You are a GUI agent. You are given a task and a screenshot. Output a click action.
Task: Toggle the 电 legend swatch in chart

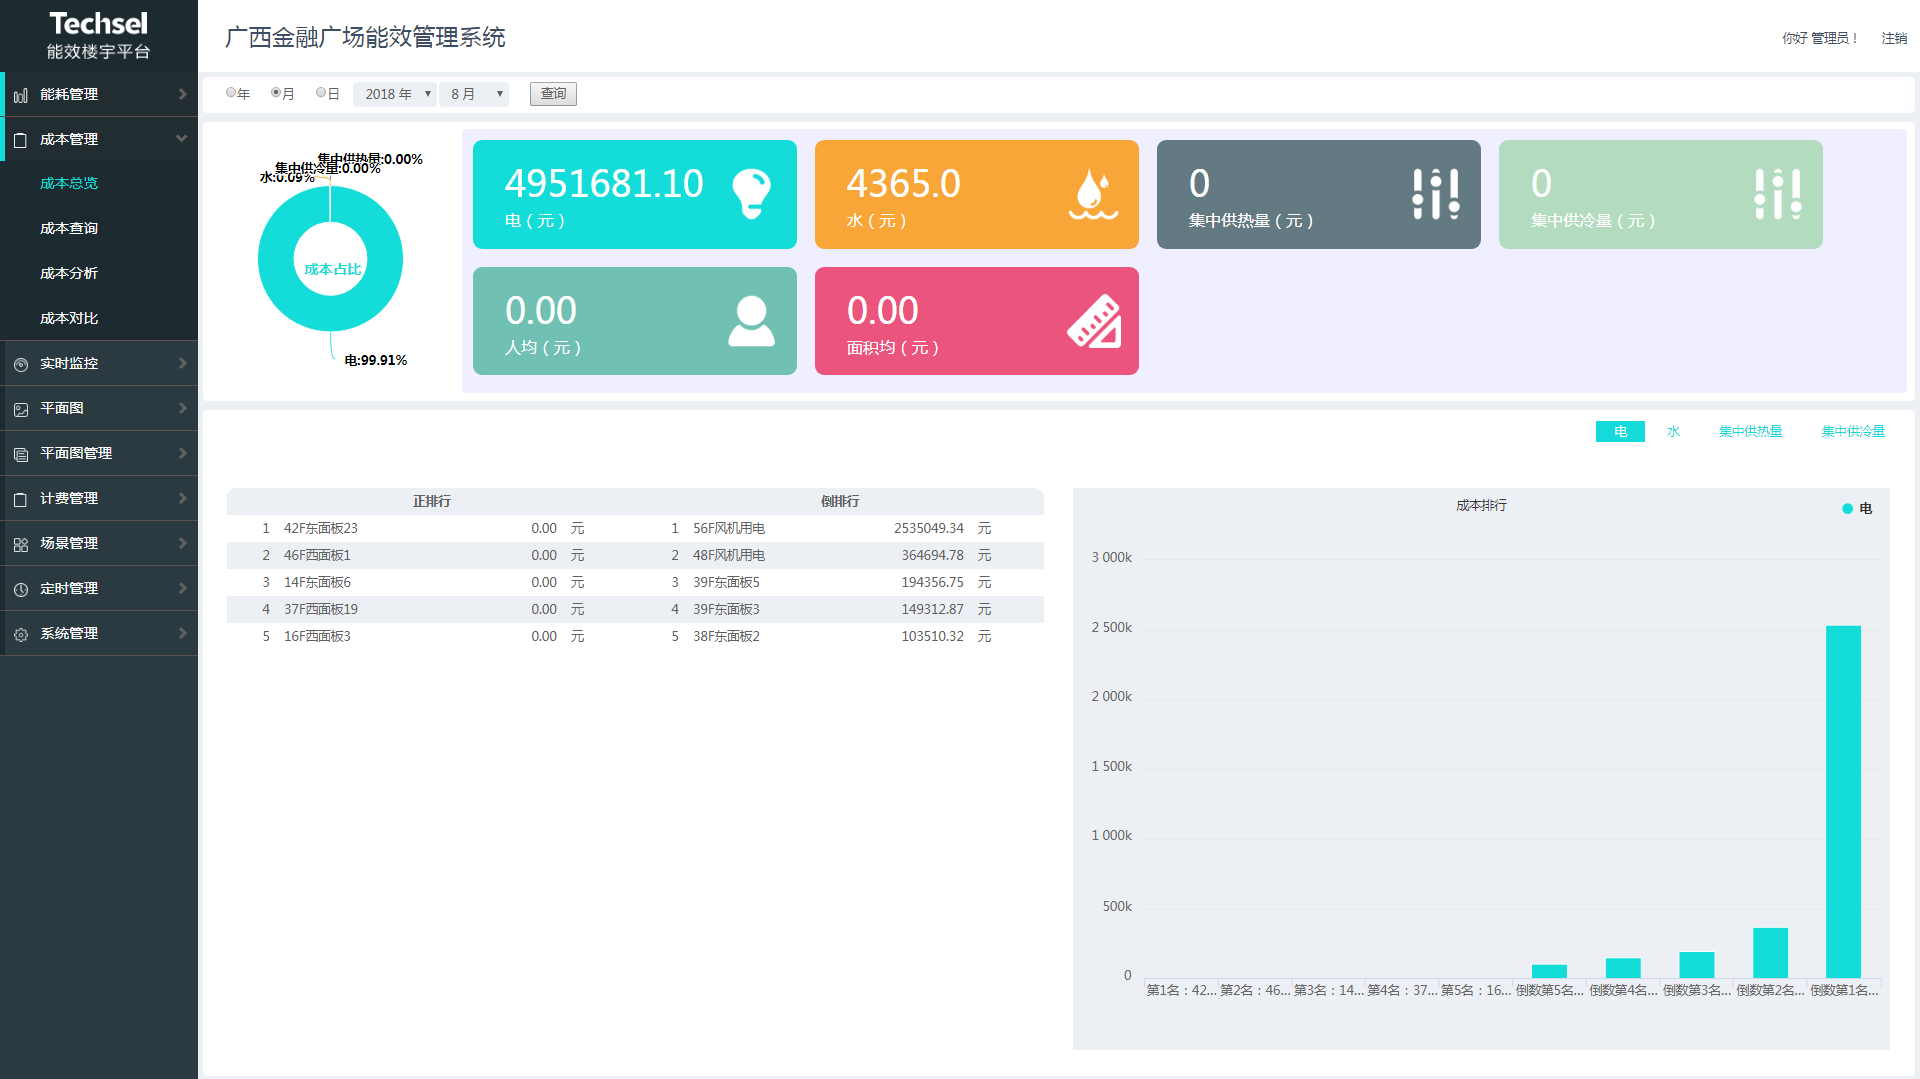point(1847,509)
